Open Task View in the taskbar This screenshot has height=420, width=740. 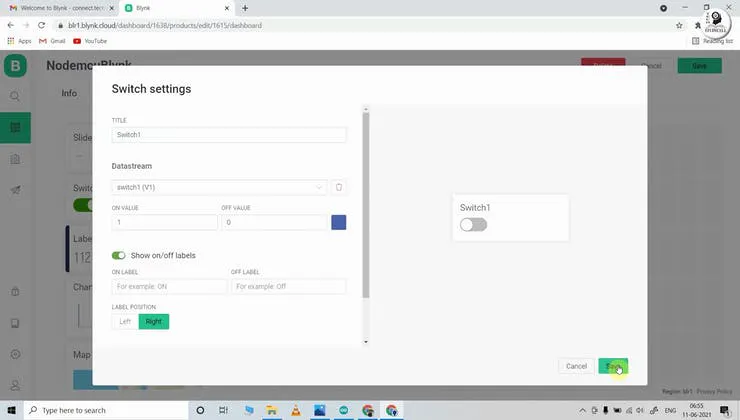pyautogui.click(x=224, y=410)
